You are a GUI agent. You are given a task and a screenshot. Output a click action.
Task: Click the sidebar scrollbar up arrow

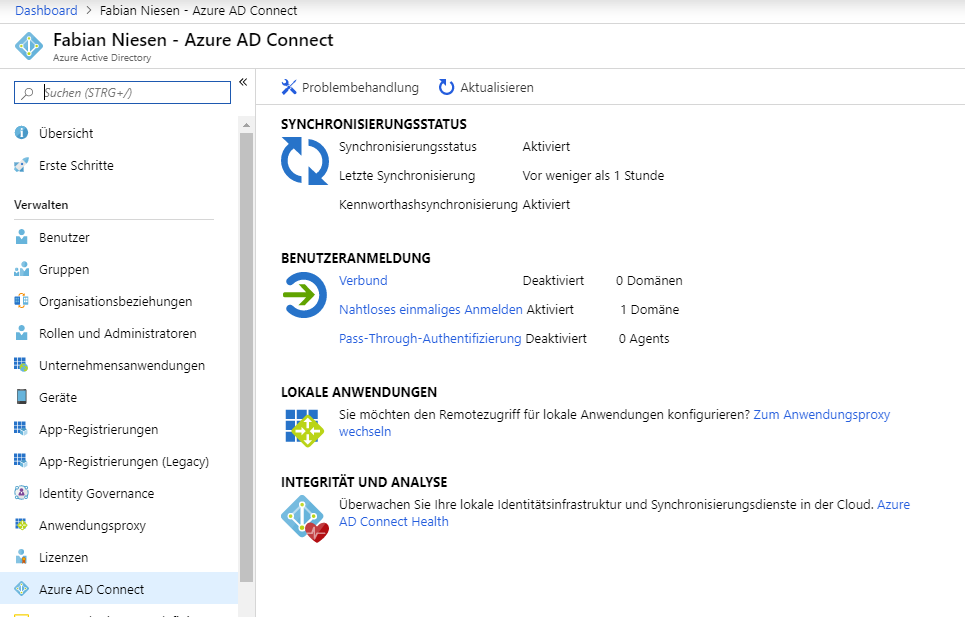click(246, 125)
